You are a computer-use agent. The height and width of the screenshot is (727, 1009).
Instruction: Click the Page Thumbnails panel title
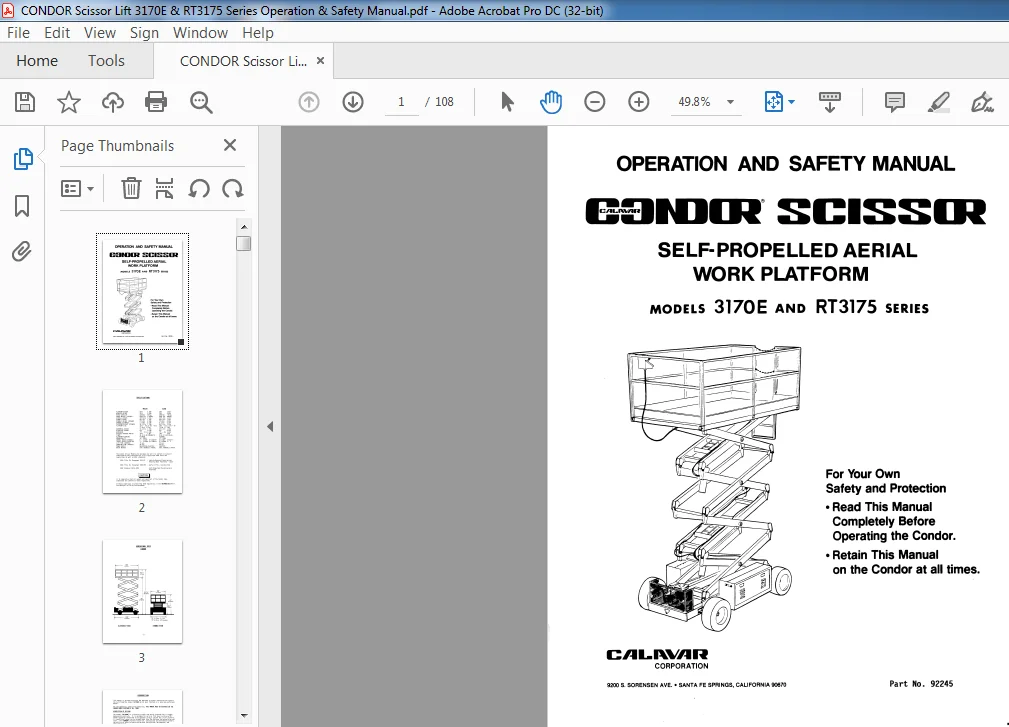click(118, 146)
